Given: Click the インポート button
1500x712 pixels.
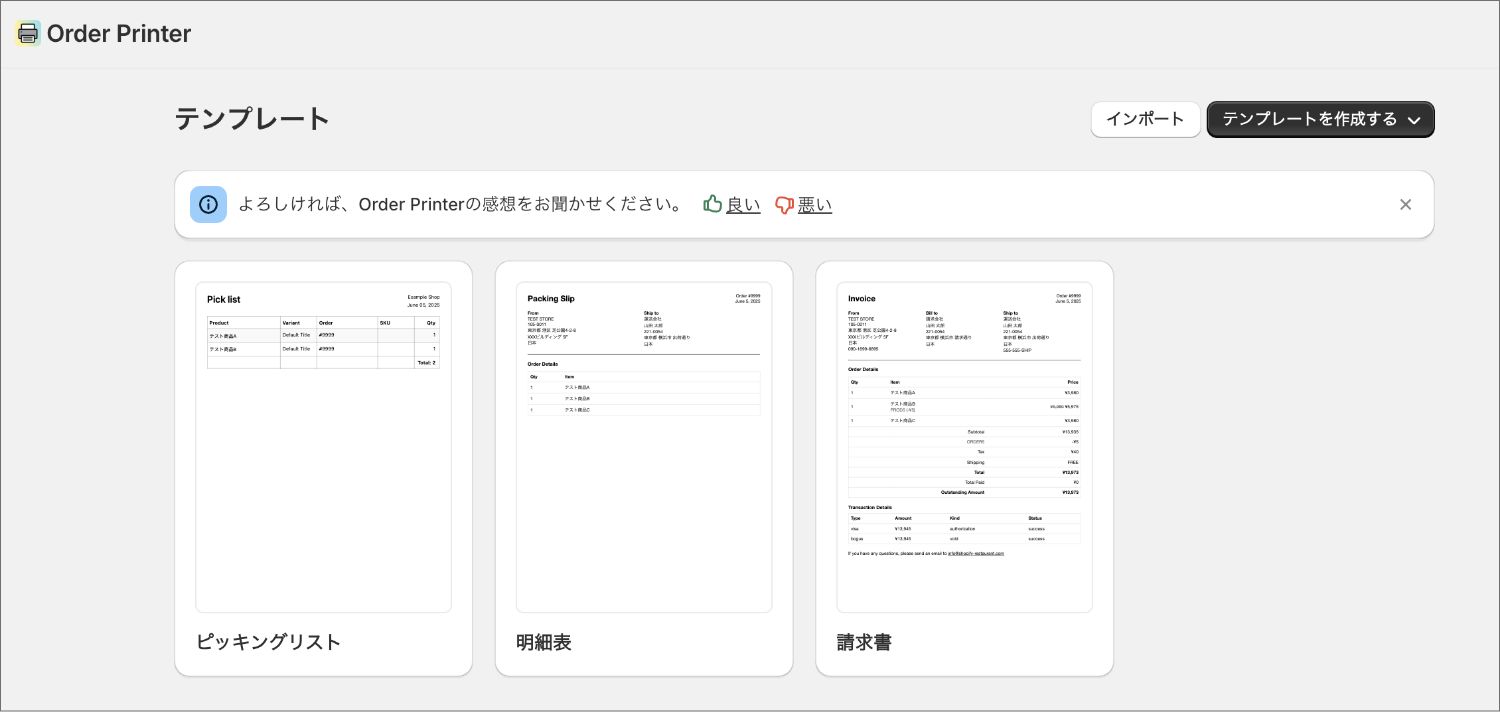Looking at the screenshot, I should 1145,119.
